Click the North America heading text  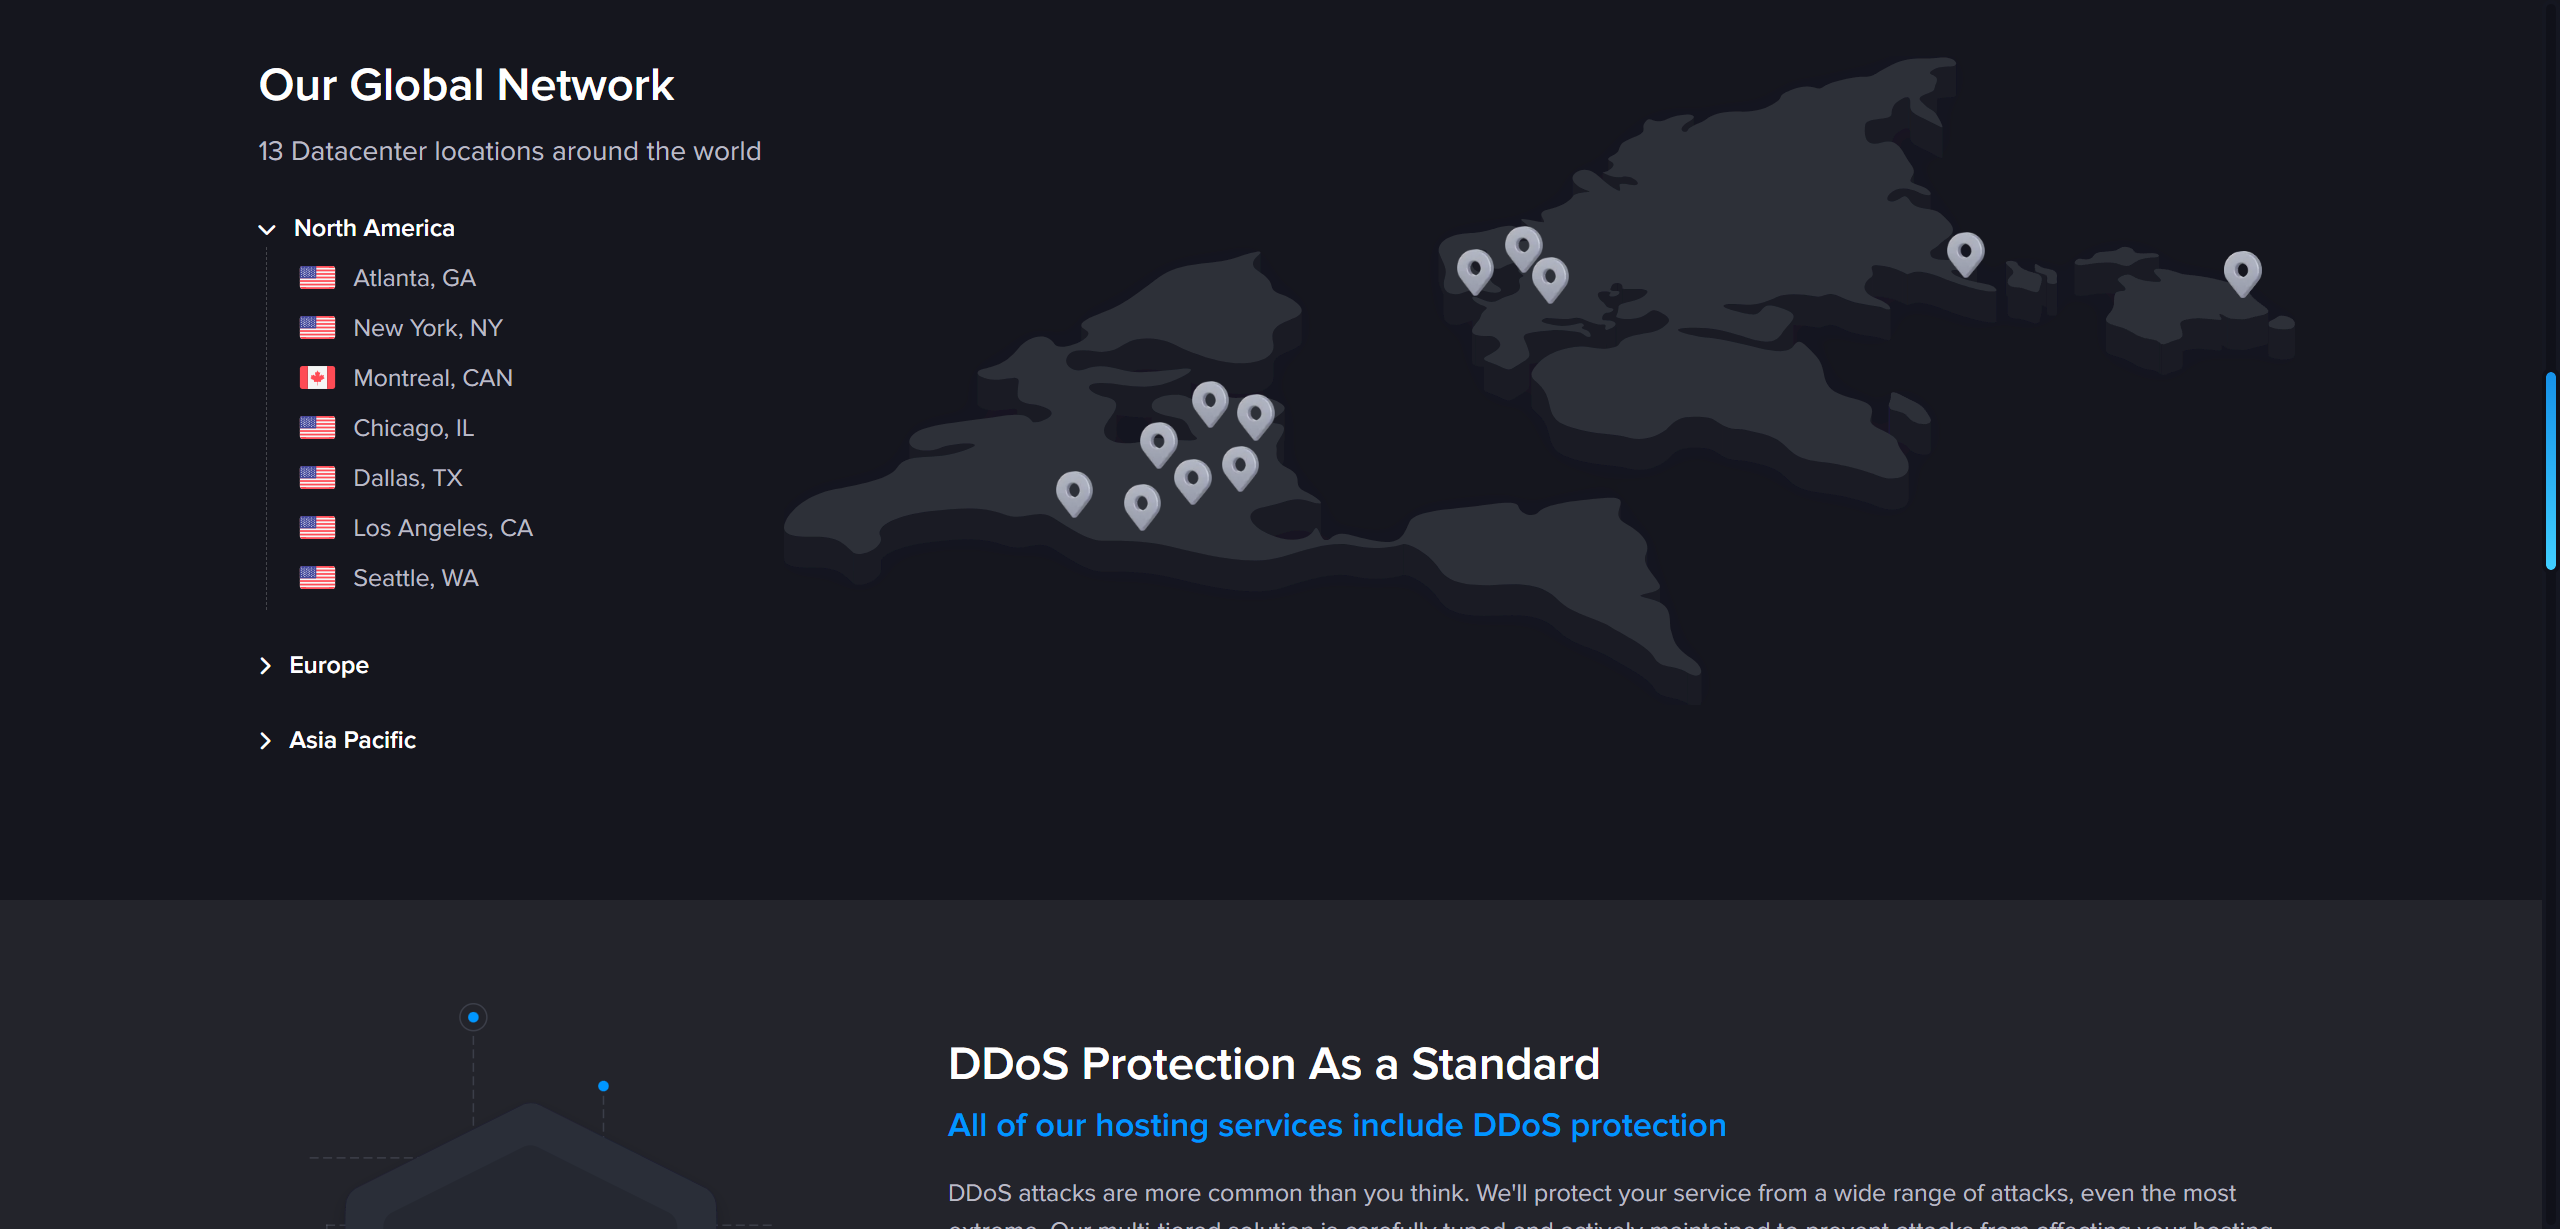coord(374,229)
